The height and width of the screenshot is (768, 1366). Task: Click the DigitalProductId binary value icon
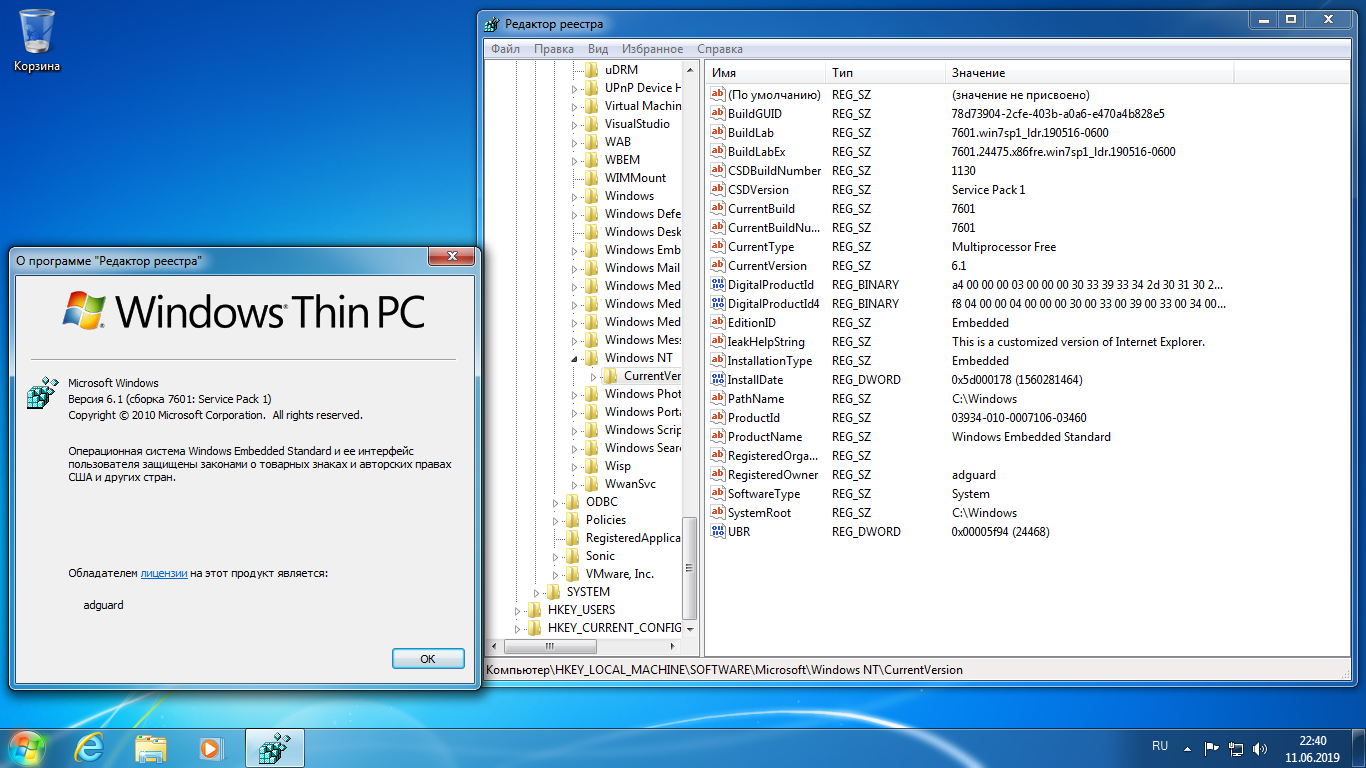click(x=717, y=284)
